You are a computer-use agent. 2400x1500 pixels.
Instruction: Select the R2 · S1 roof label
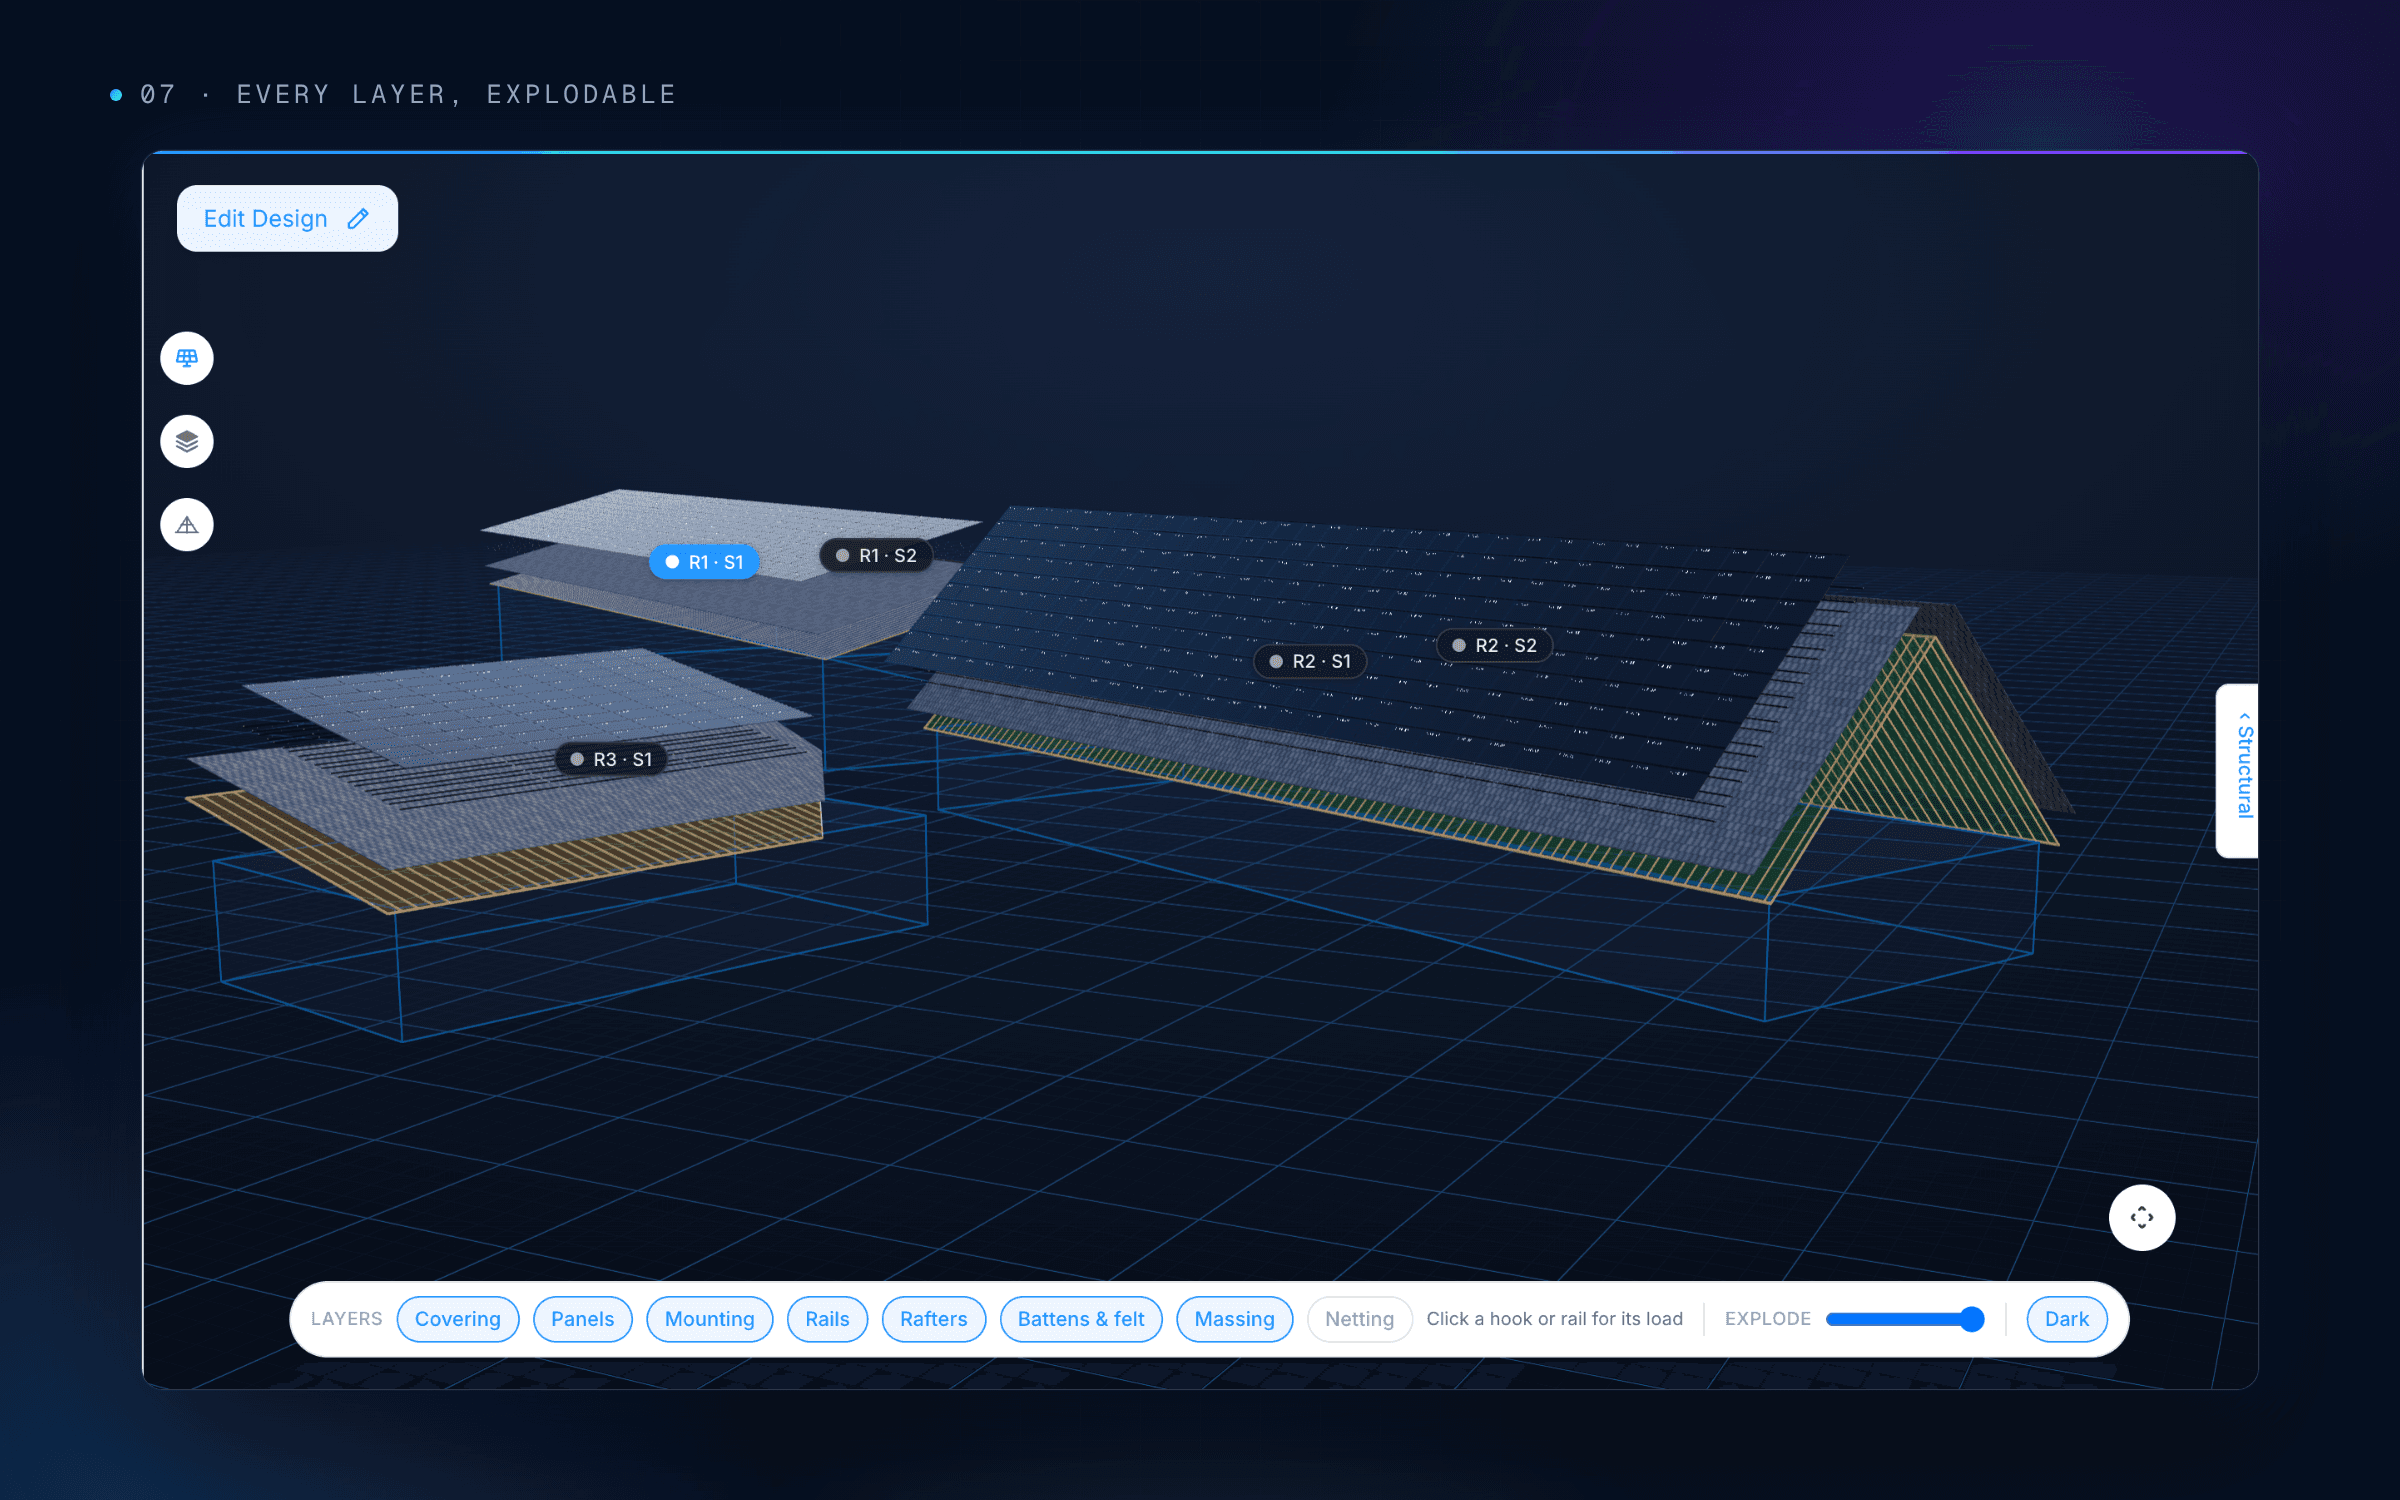coord(1310,661)
